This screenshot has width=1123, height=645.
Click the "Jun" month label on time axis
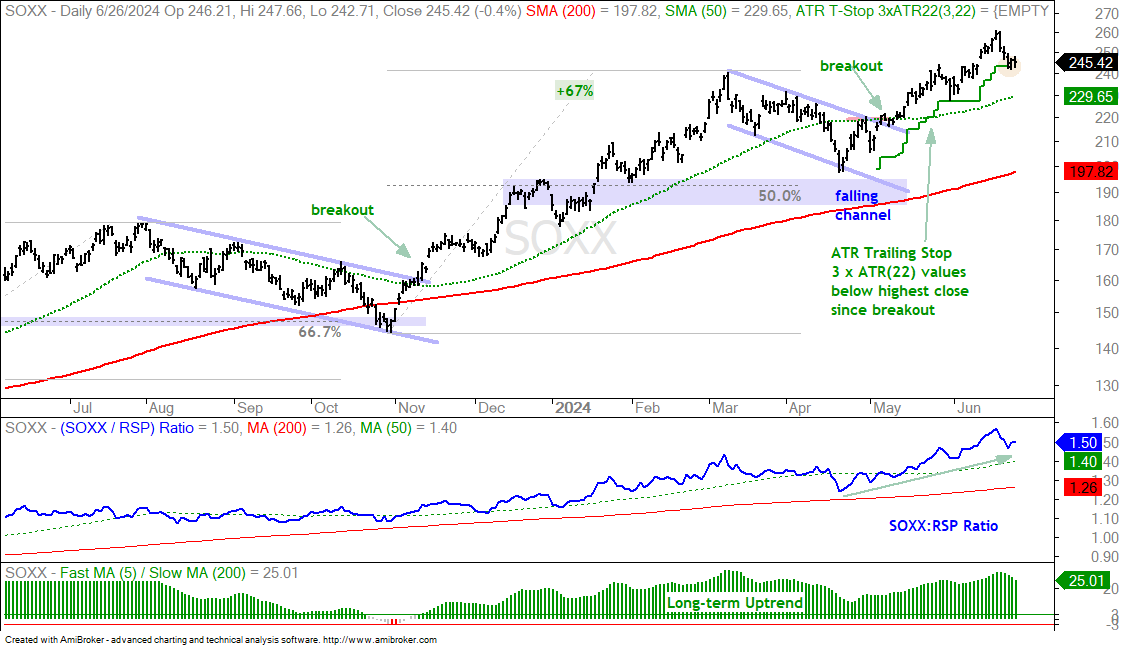pos(969,408)
